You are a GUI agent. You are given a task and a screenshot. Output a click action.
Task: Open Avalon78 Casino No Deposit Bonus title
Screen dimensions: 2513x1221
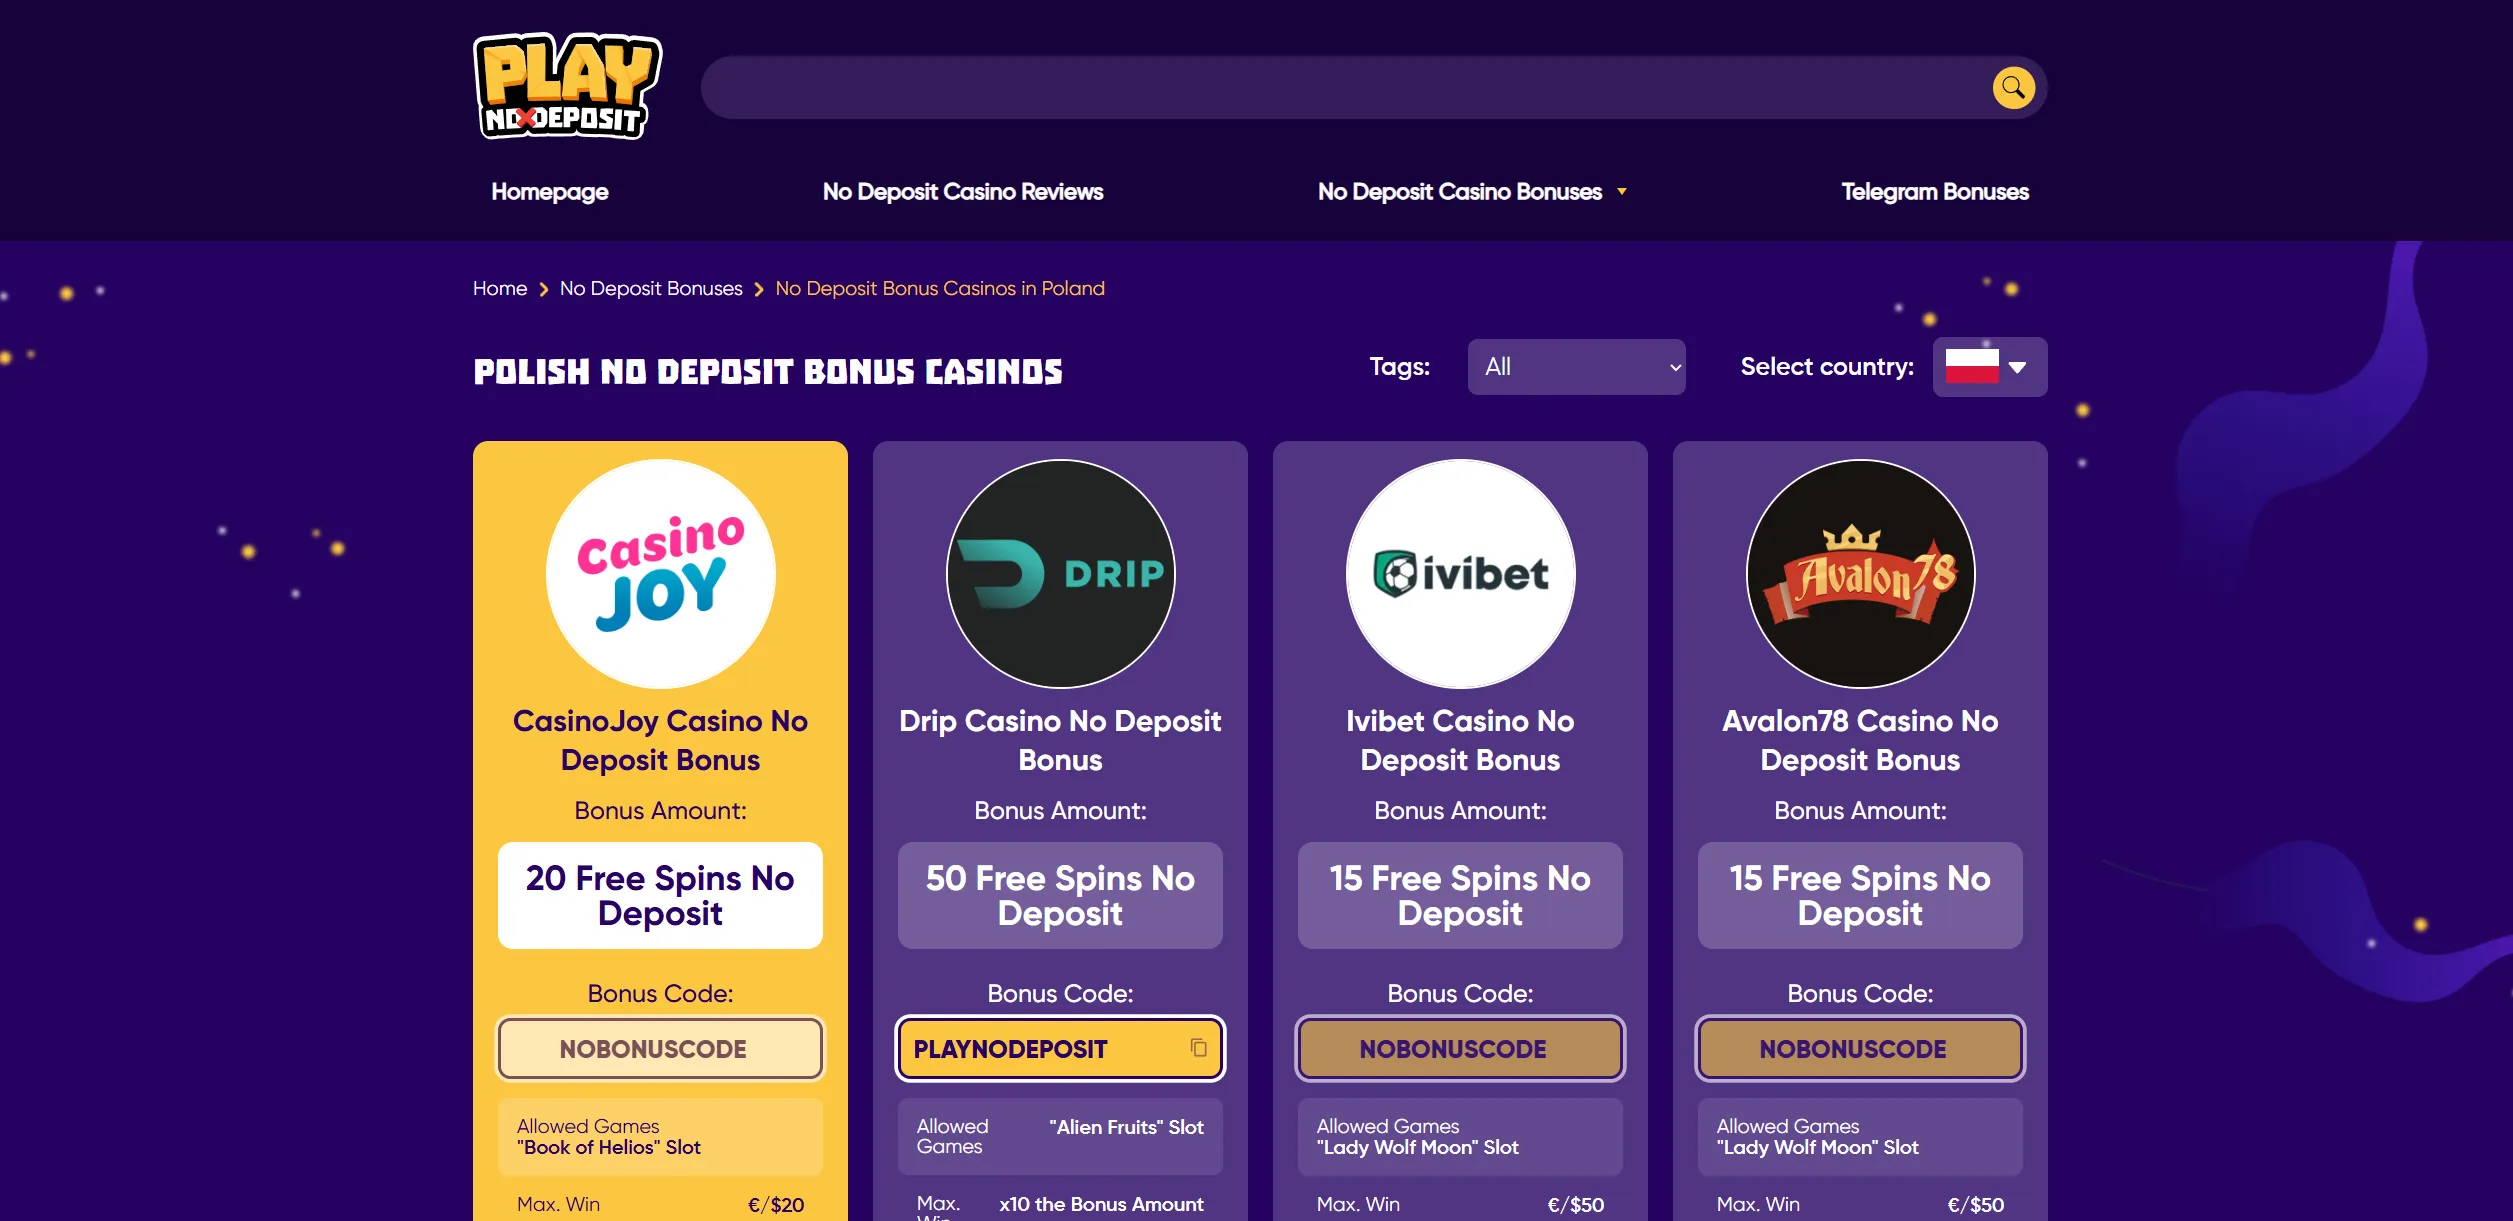tap(1860, 740)
